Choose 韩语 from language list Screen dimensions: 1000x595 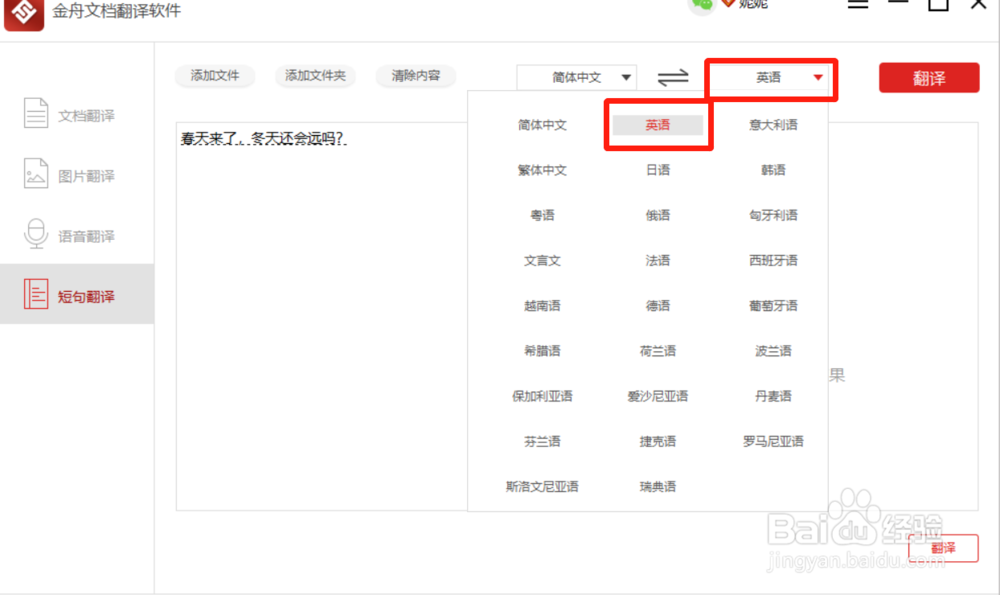click(x=773, y=170)
